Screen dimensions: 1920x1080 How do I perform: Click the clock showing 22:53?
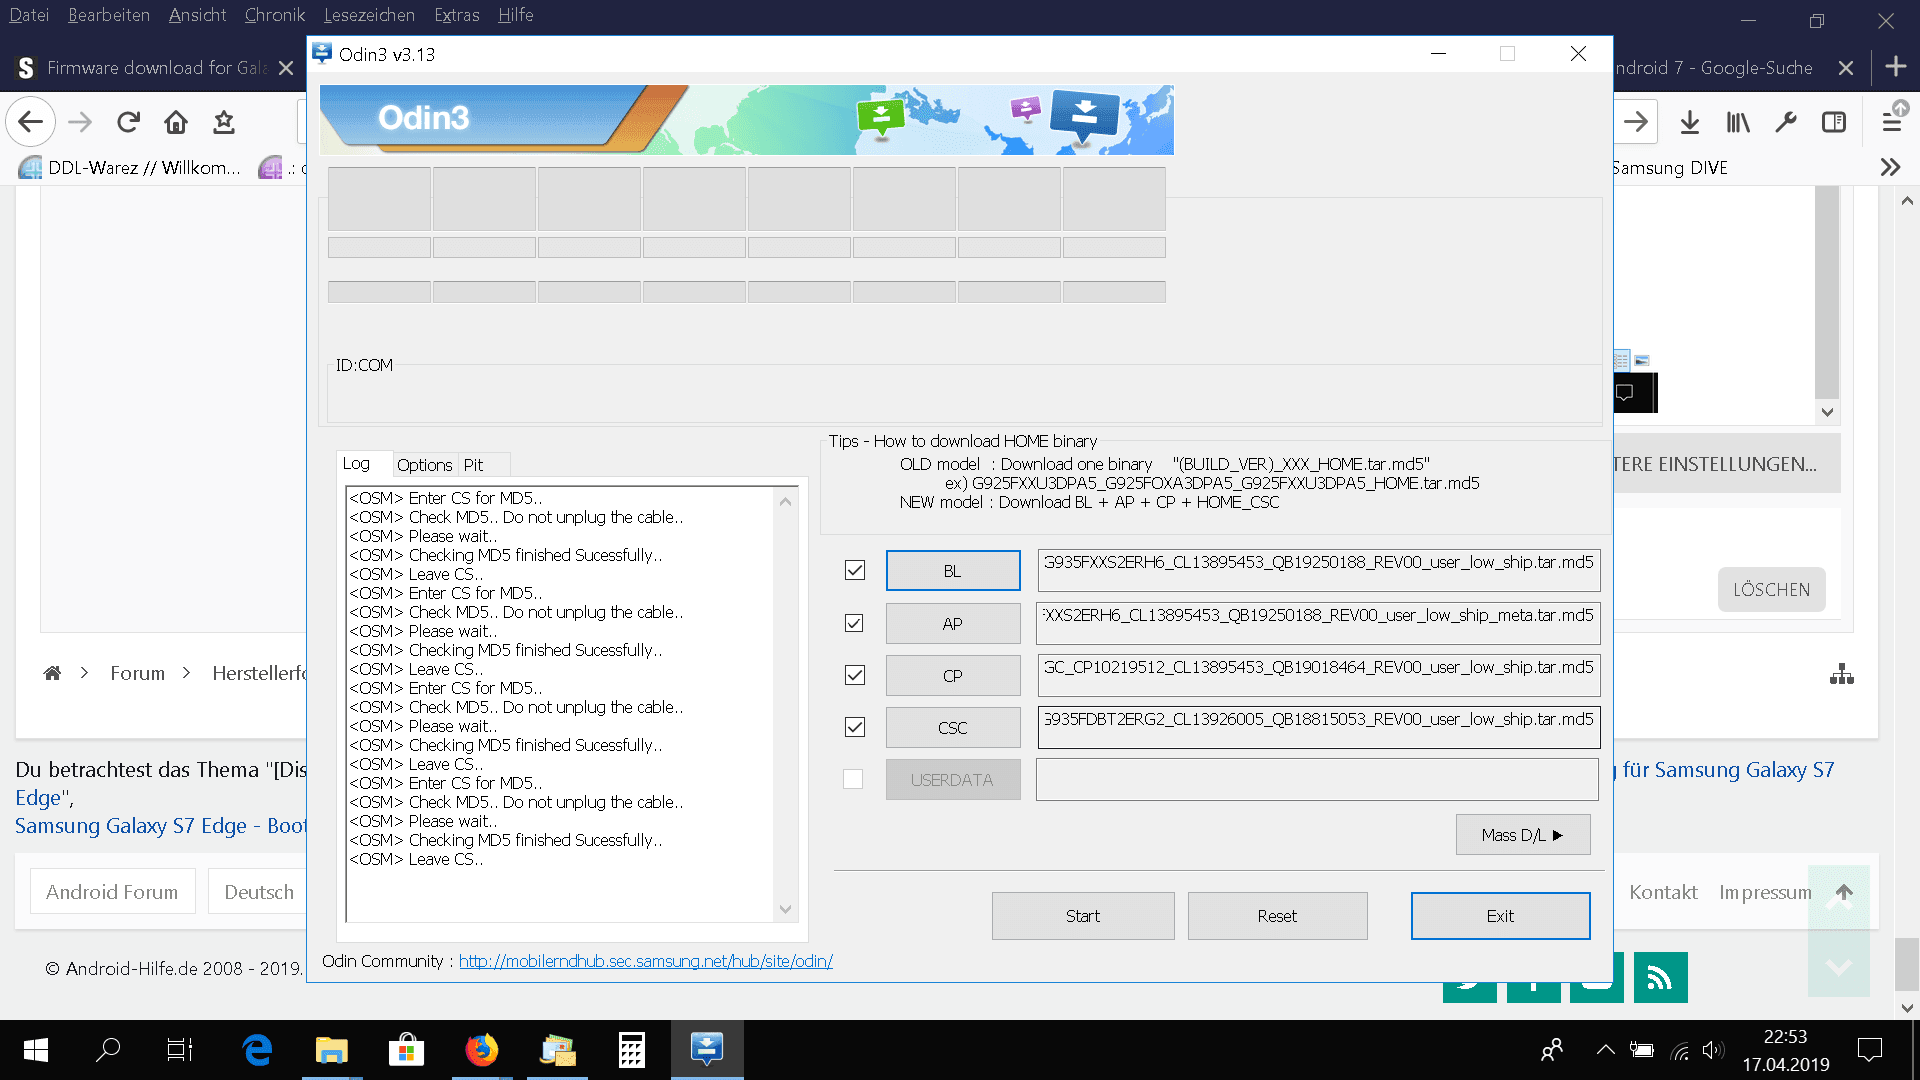[x=1785, y=1037]
